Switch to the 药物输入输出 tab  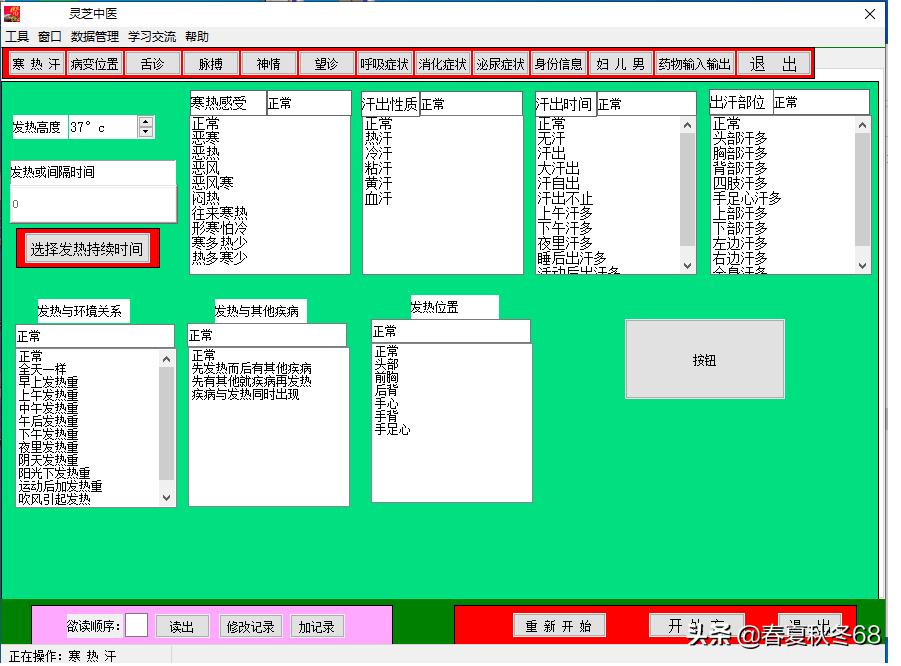(694, 62)
